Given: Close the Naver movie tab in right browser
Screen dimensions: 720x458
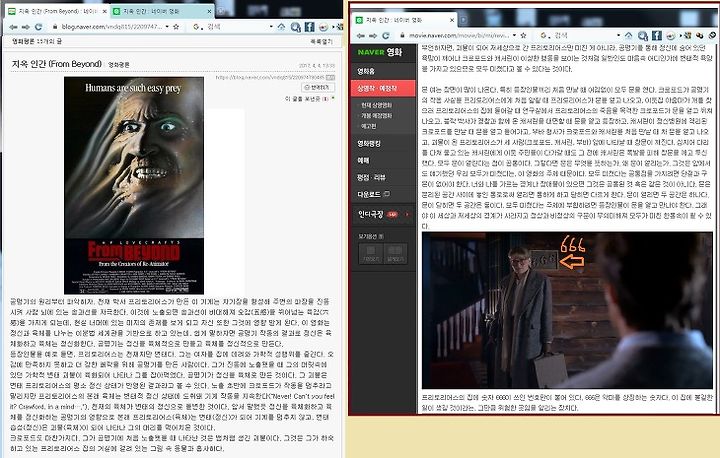Looking at the screenshot, I should (452, 20).
